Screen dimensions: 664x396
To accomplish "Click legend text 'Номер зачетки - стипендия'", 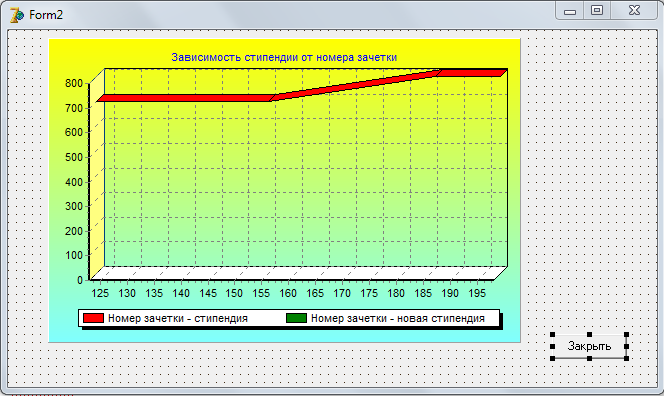I will [x=178, y=318].
